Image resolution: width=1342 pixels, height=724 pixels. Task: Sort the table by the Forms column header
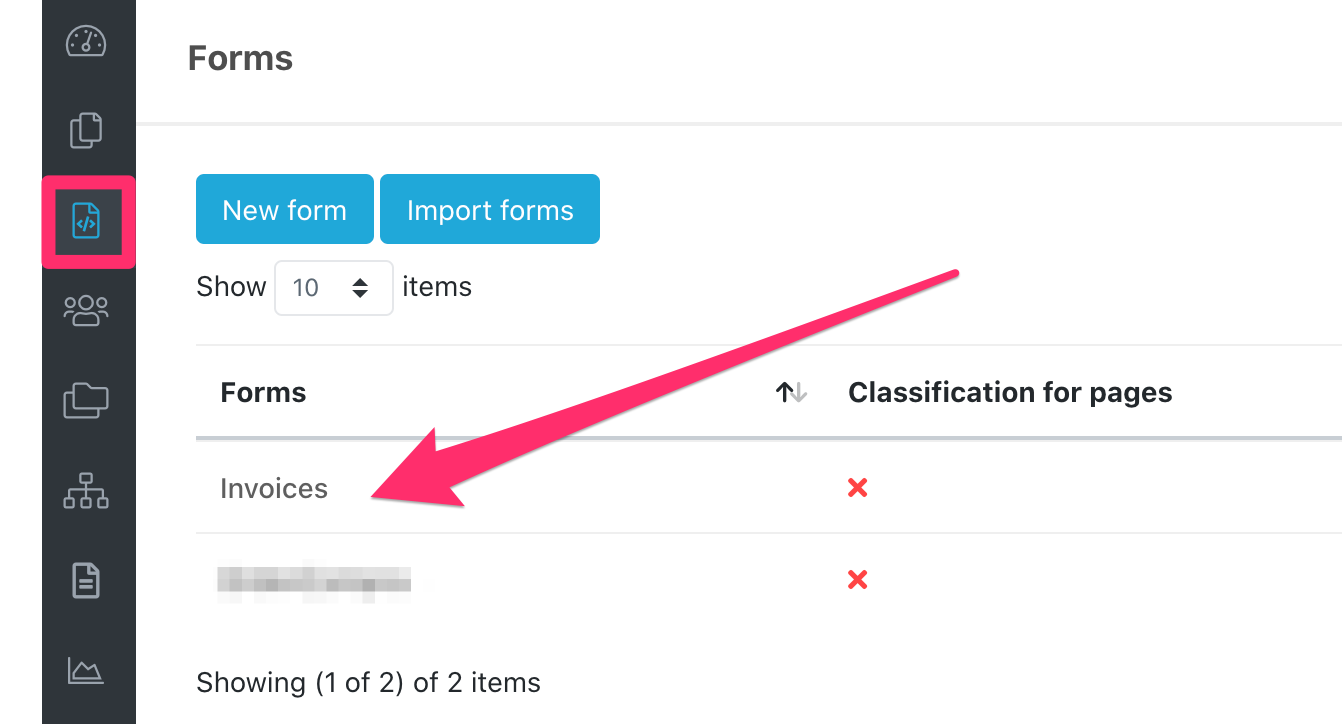pos(263,392)
